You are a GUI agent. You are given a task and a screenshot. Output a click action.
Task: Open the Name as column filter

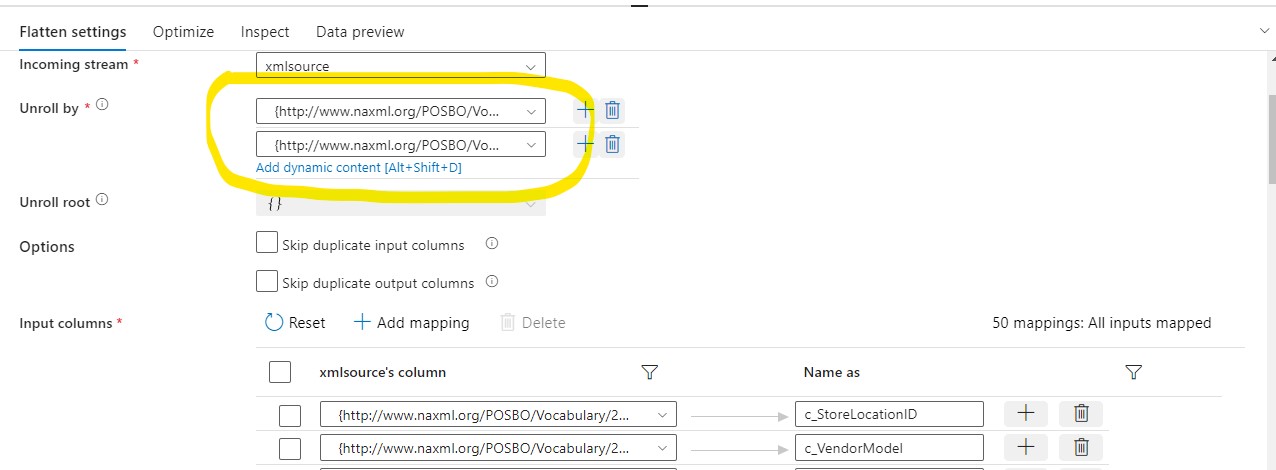(x=1133, y=372)
